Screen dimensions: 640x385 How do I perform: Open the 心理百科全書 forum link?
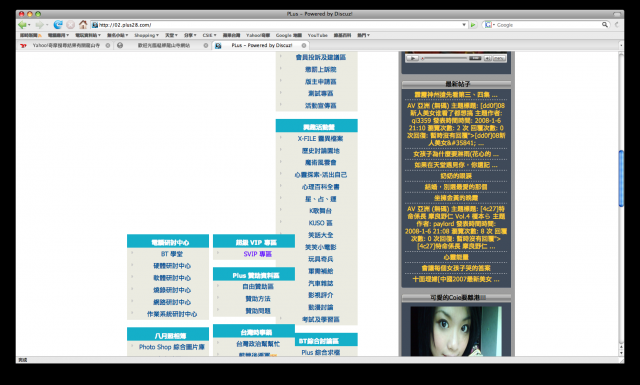point(320,187)
